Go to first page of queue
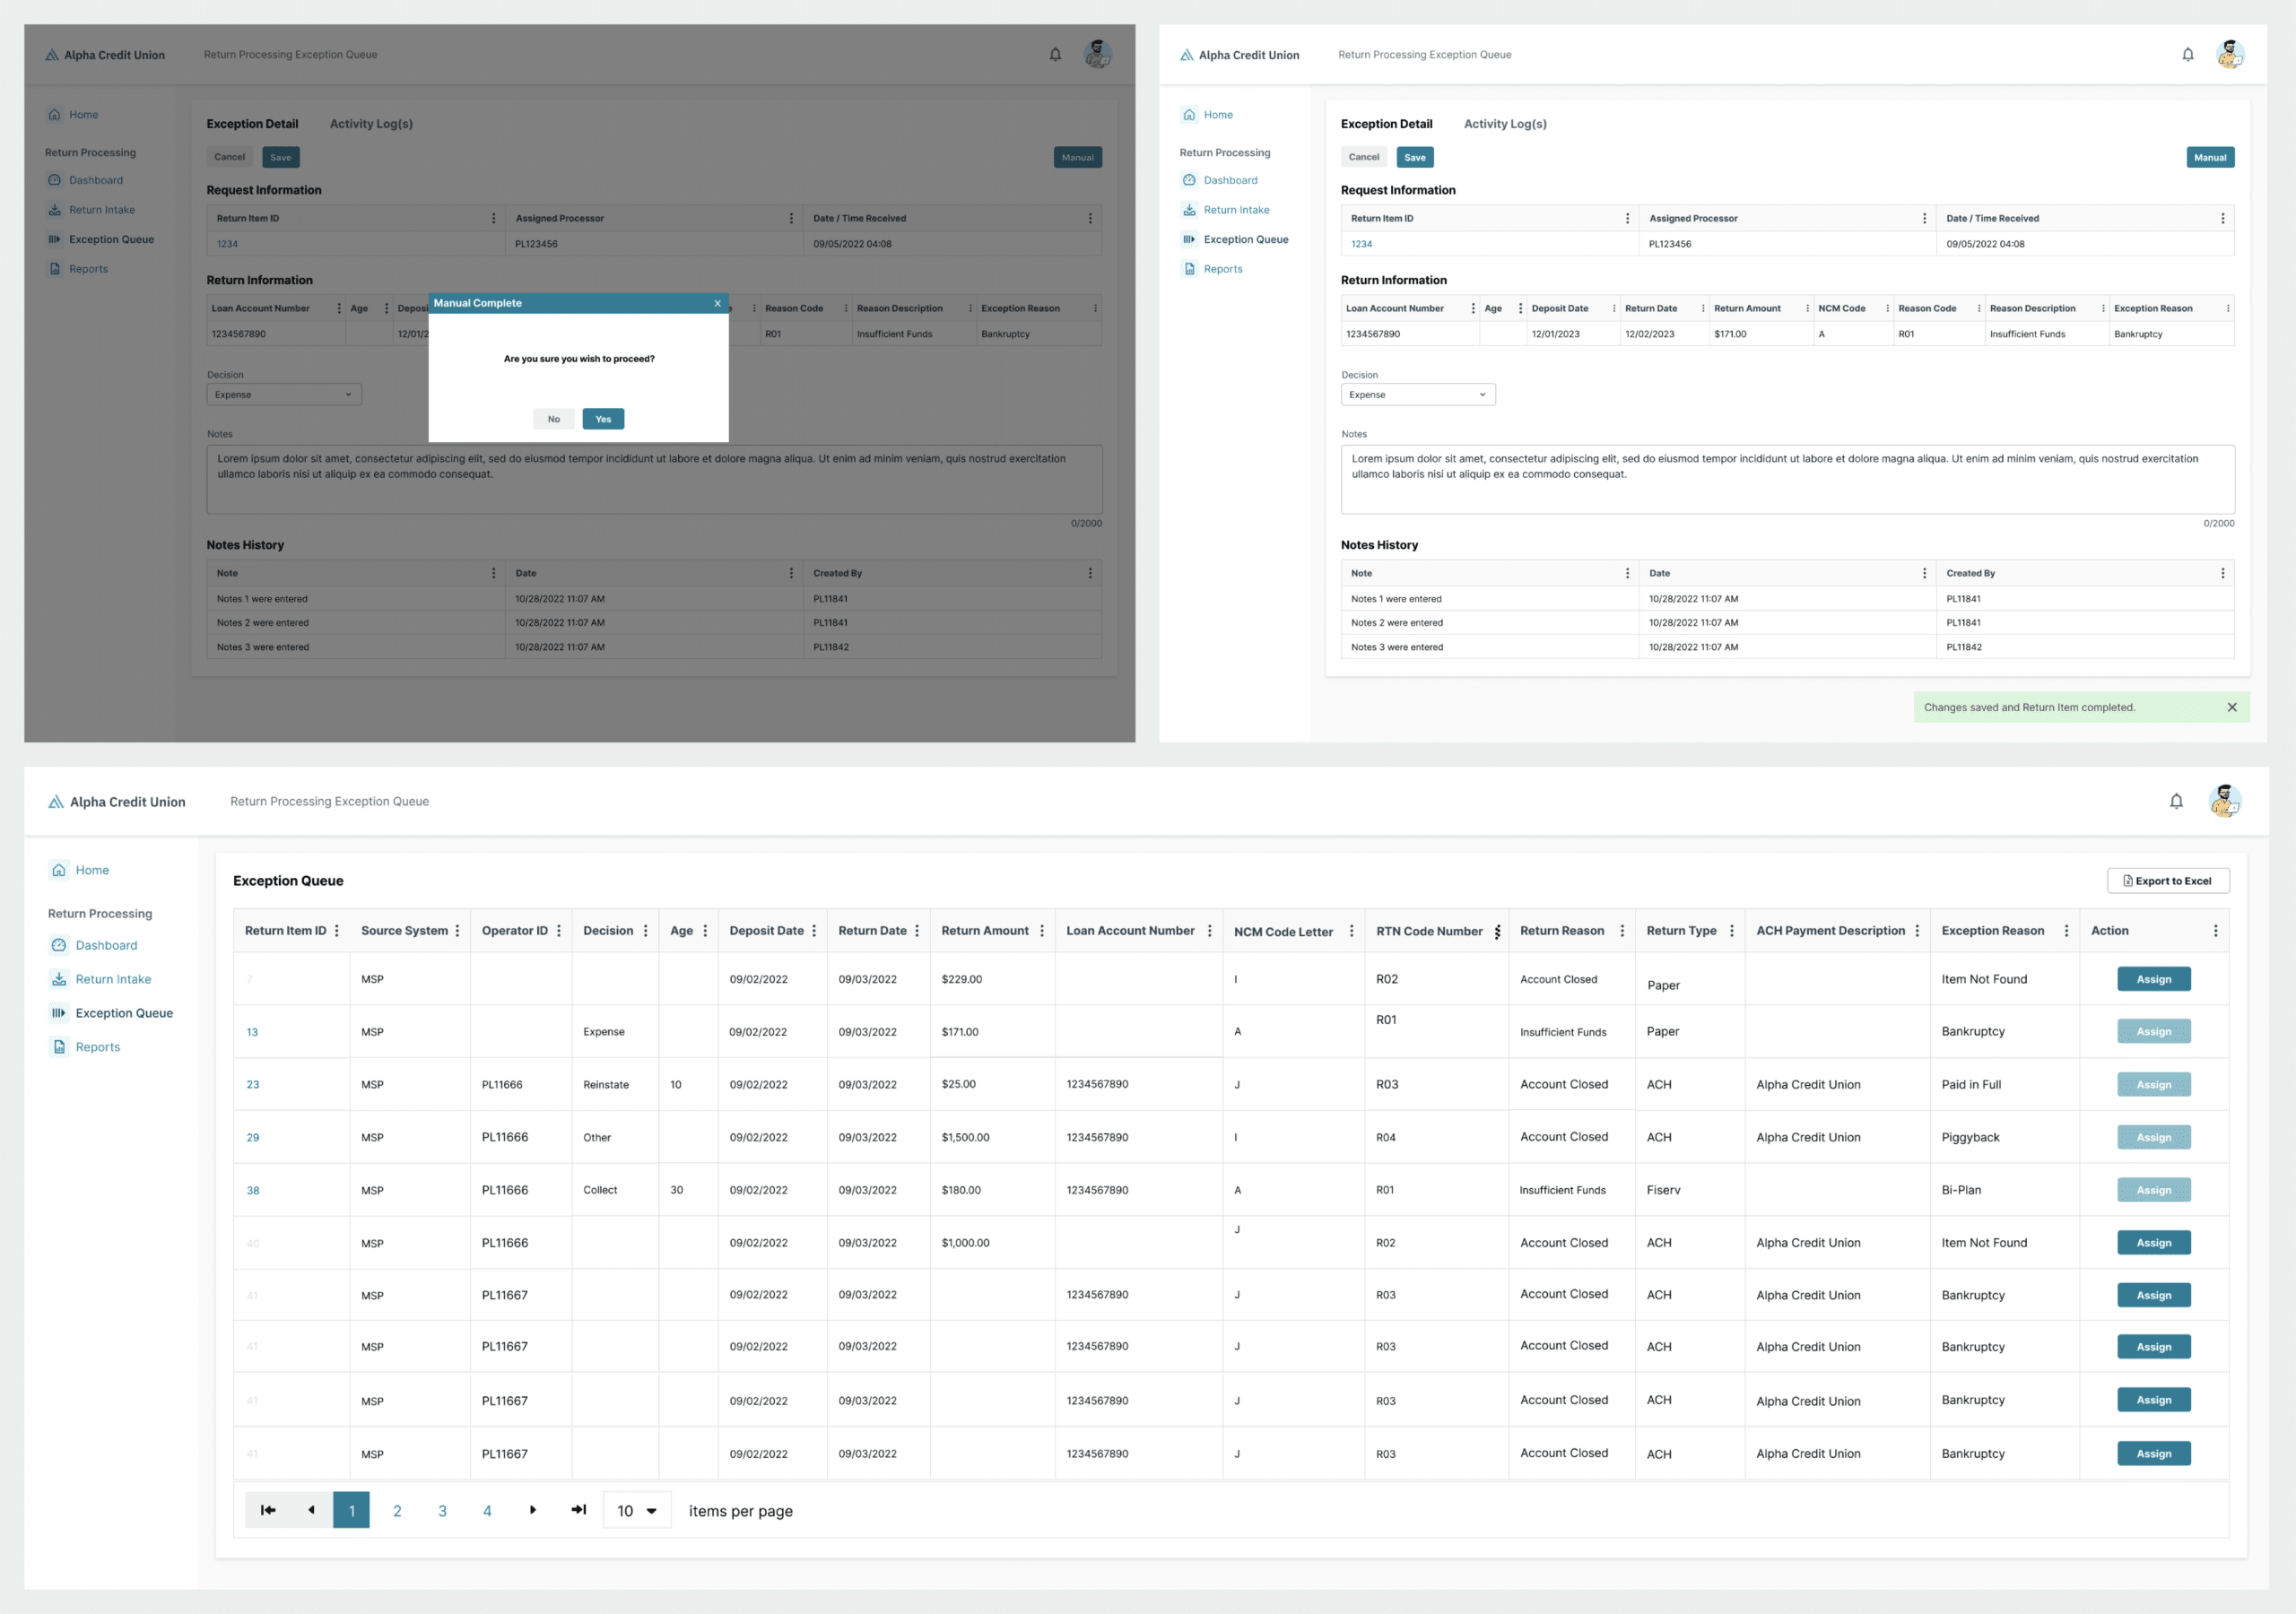This screenshot has height=1614, width=2296. (268, 1510)
